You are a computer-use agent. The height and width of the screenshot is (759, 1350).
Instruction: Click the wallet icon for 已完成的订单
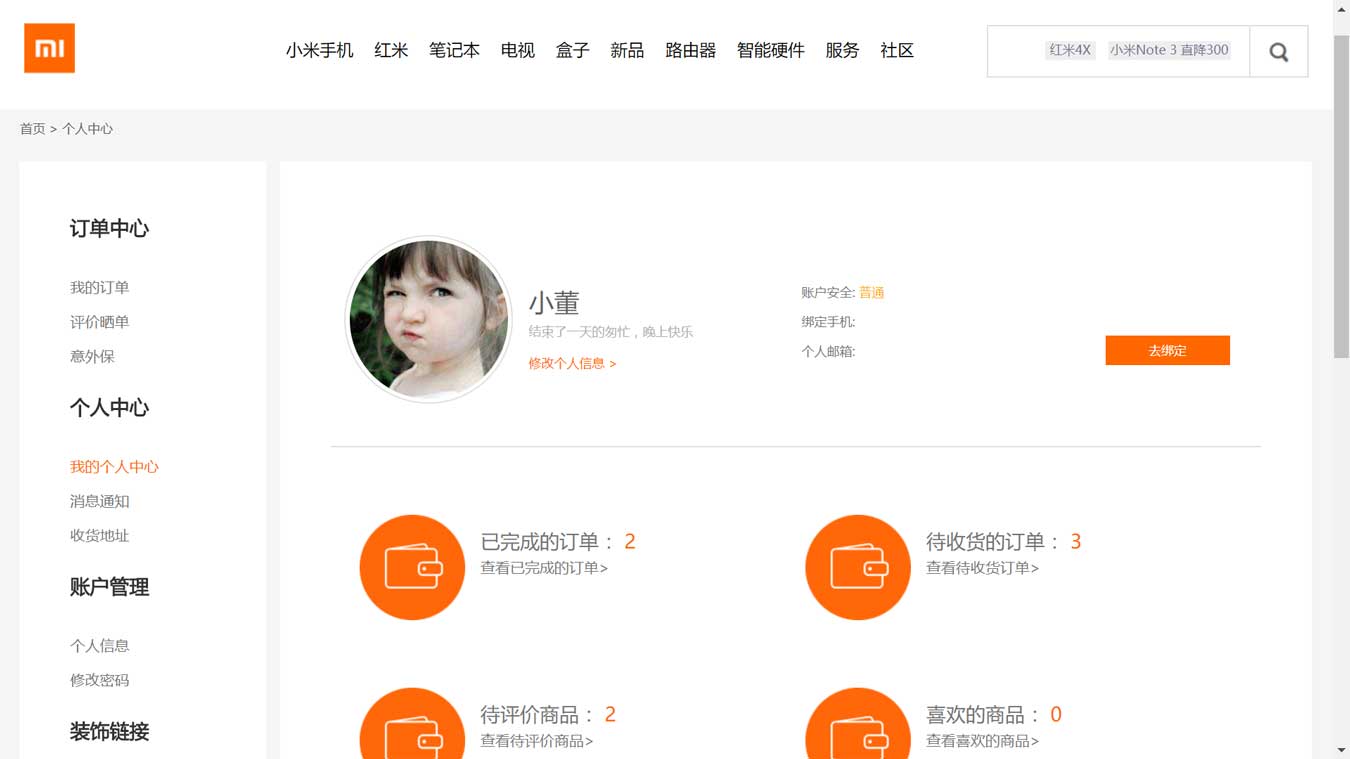tap(412, 567)
